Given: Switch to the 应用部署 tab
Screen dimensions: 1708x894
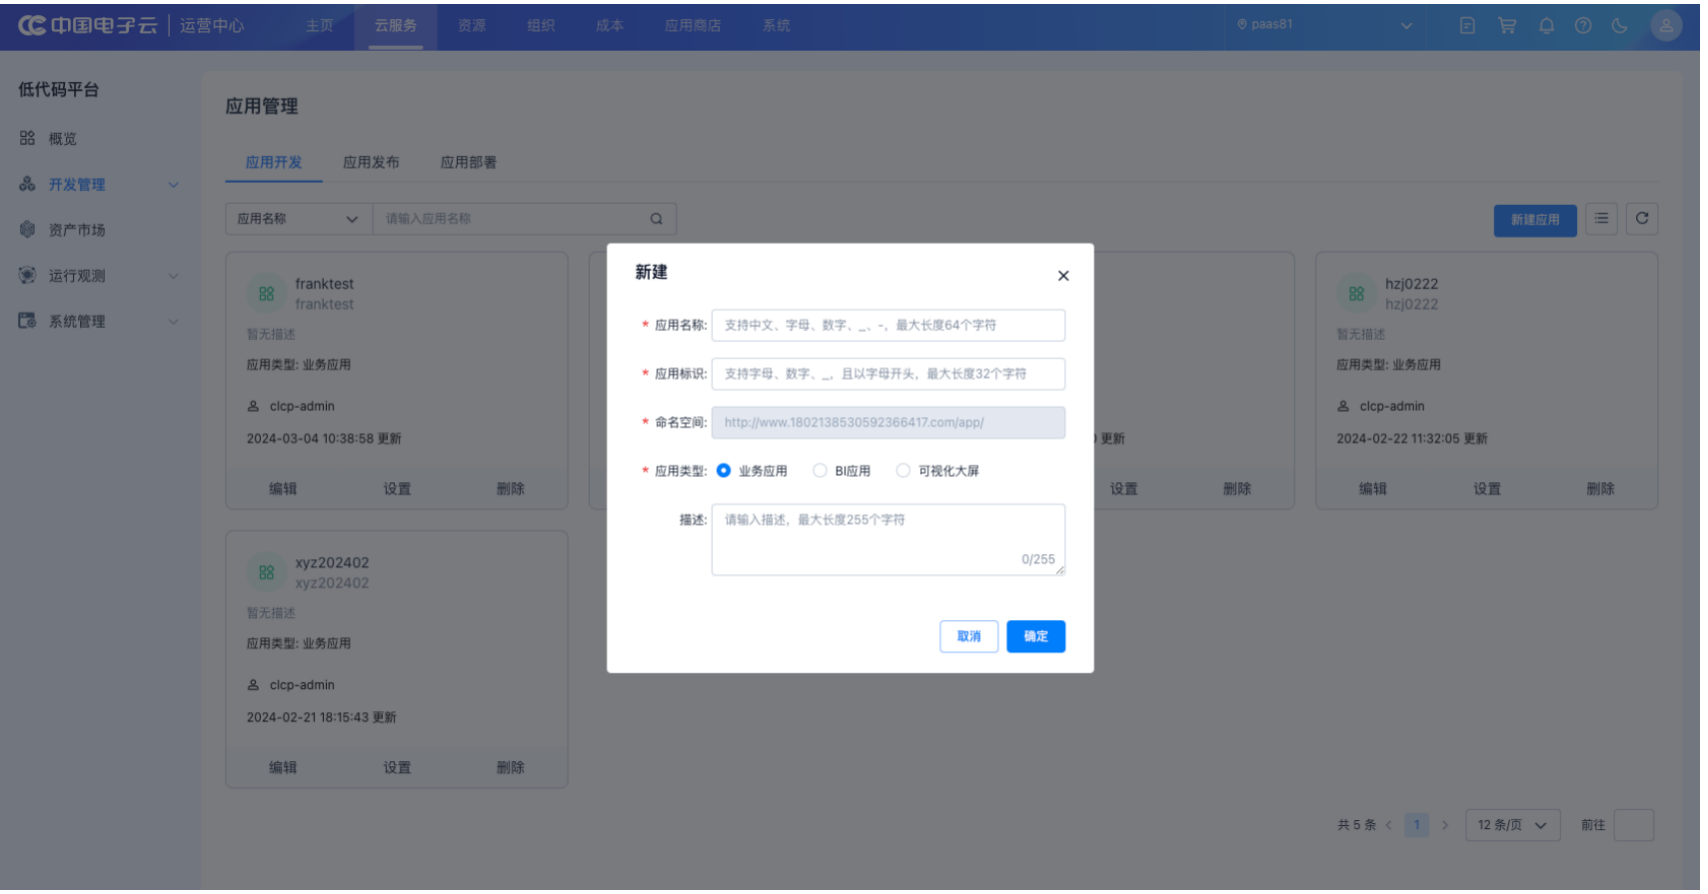Looking at the screenshot, I should (471, 163).
